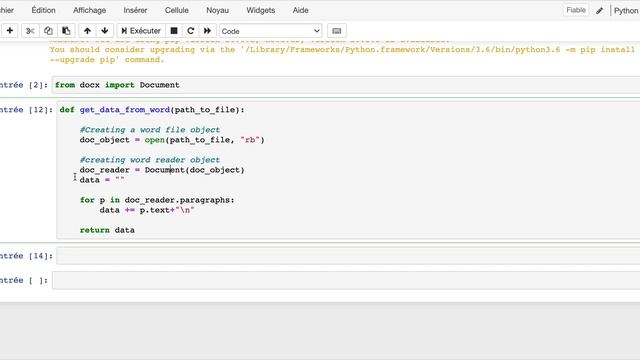
Task: Click into the empty cell Entrée [14]
Action: [348, 256]
